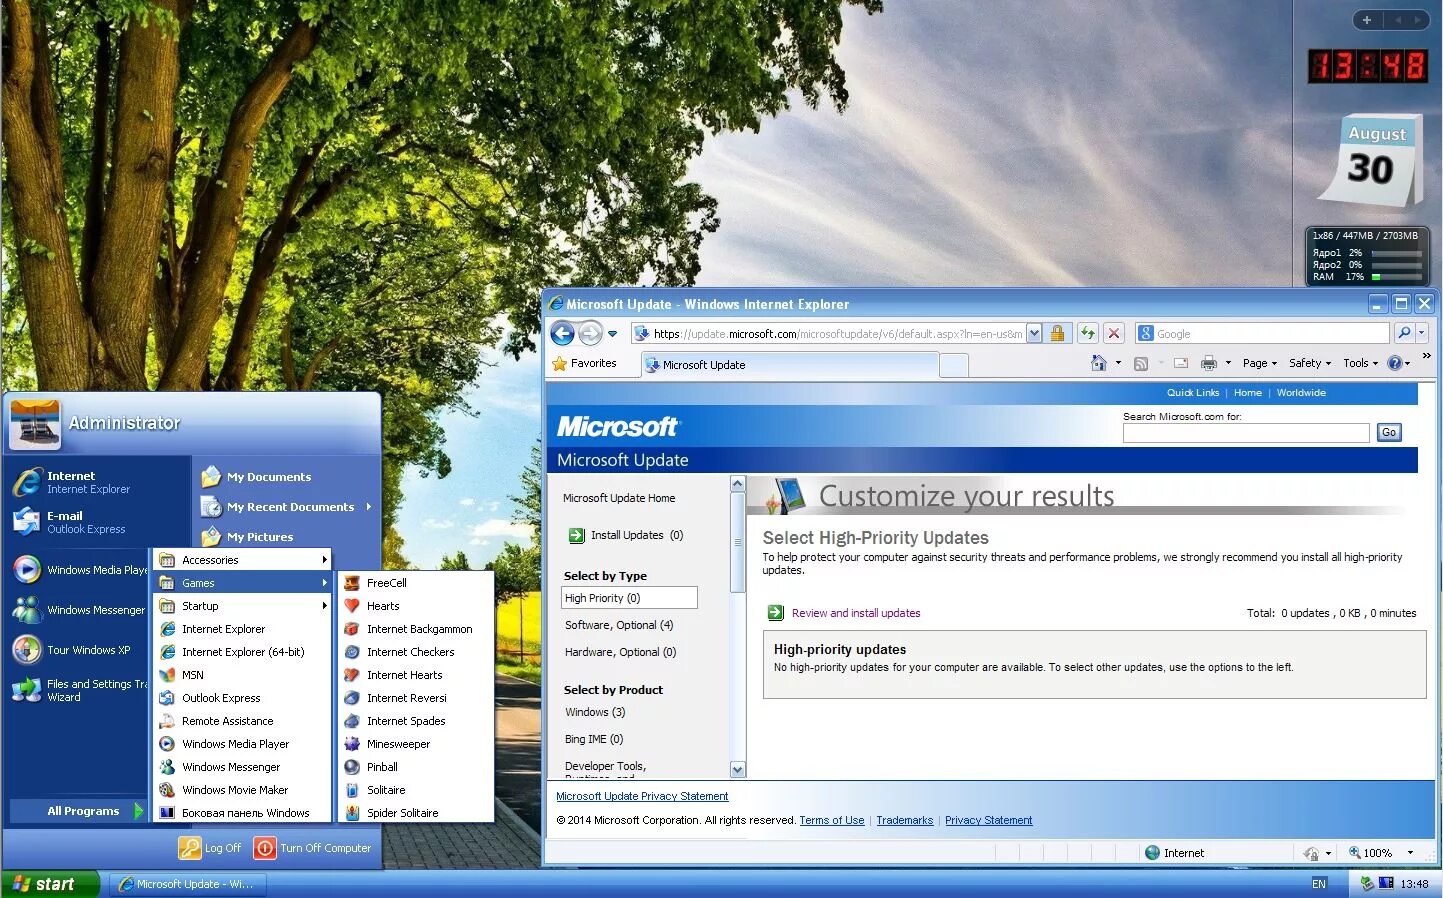
Task: Launch MSN from programs list
Action: pos(243,675)
